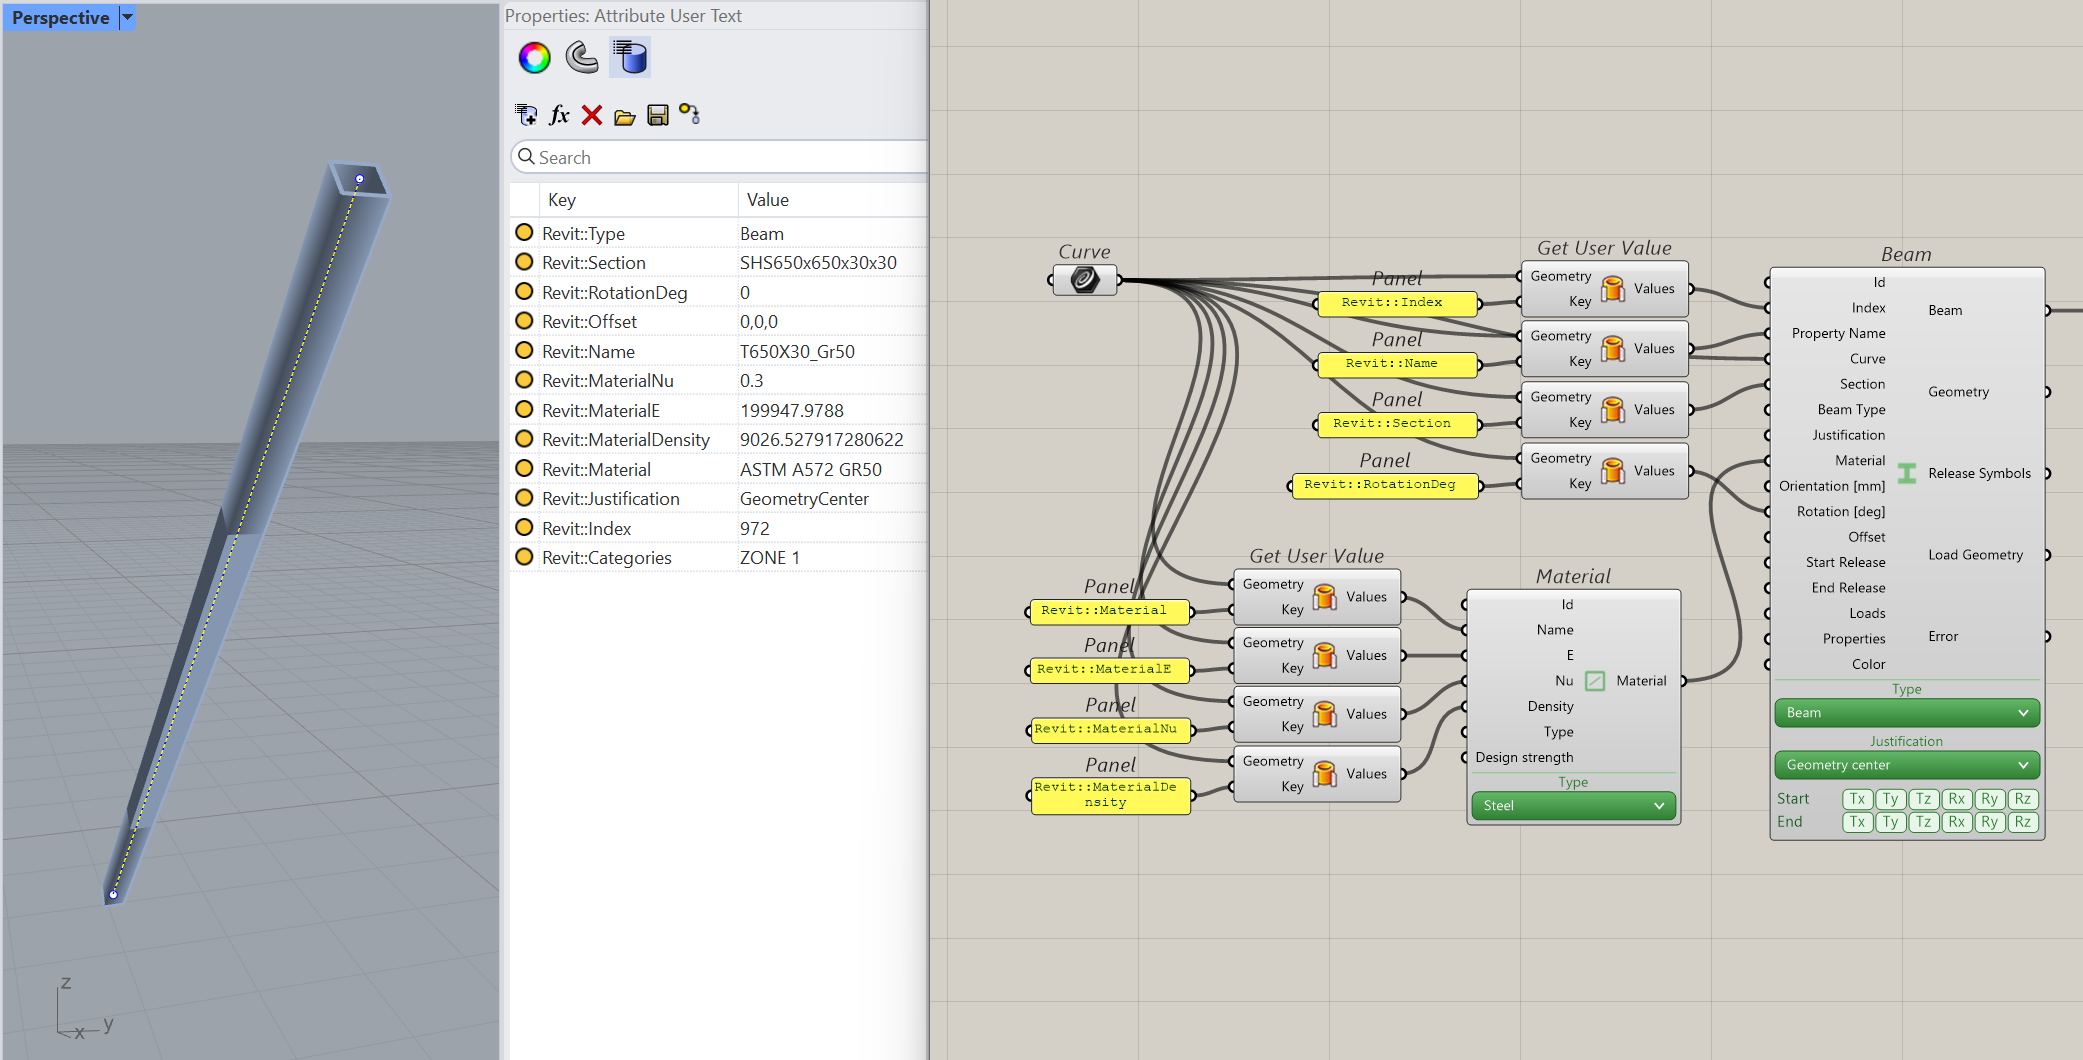The height and width of the screenshot is (1060, 2083).
Task: Click Get User Value icon wired to Revit::Index
Action: (x=1612, y=289)
